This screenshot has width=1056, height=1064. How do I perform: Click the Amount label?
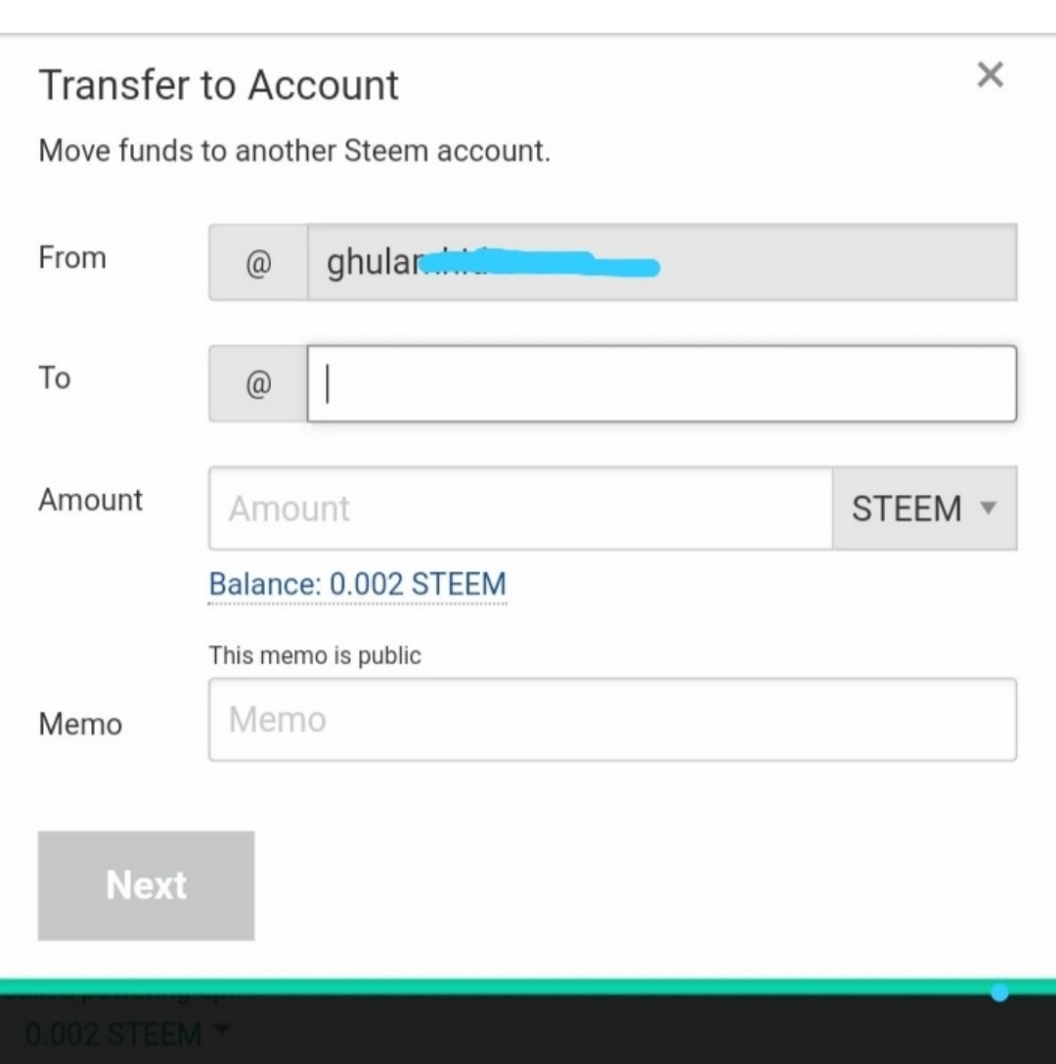pyautogui.click(x=90, y=500)
